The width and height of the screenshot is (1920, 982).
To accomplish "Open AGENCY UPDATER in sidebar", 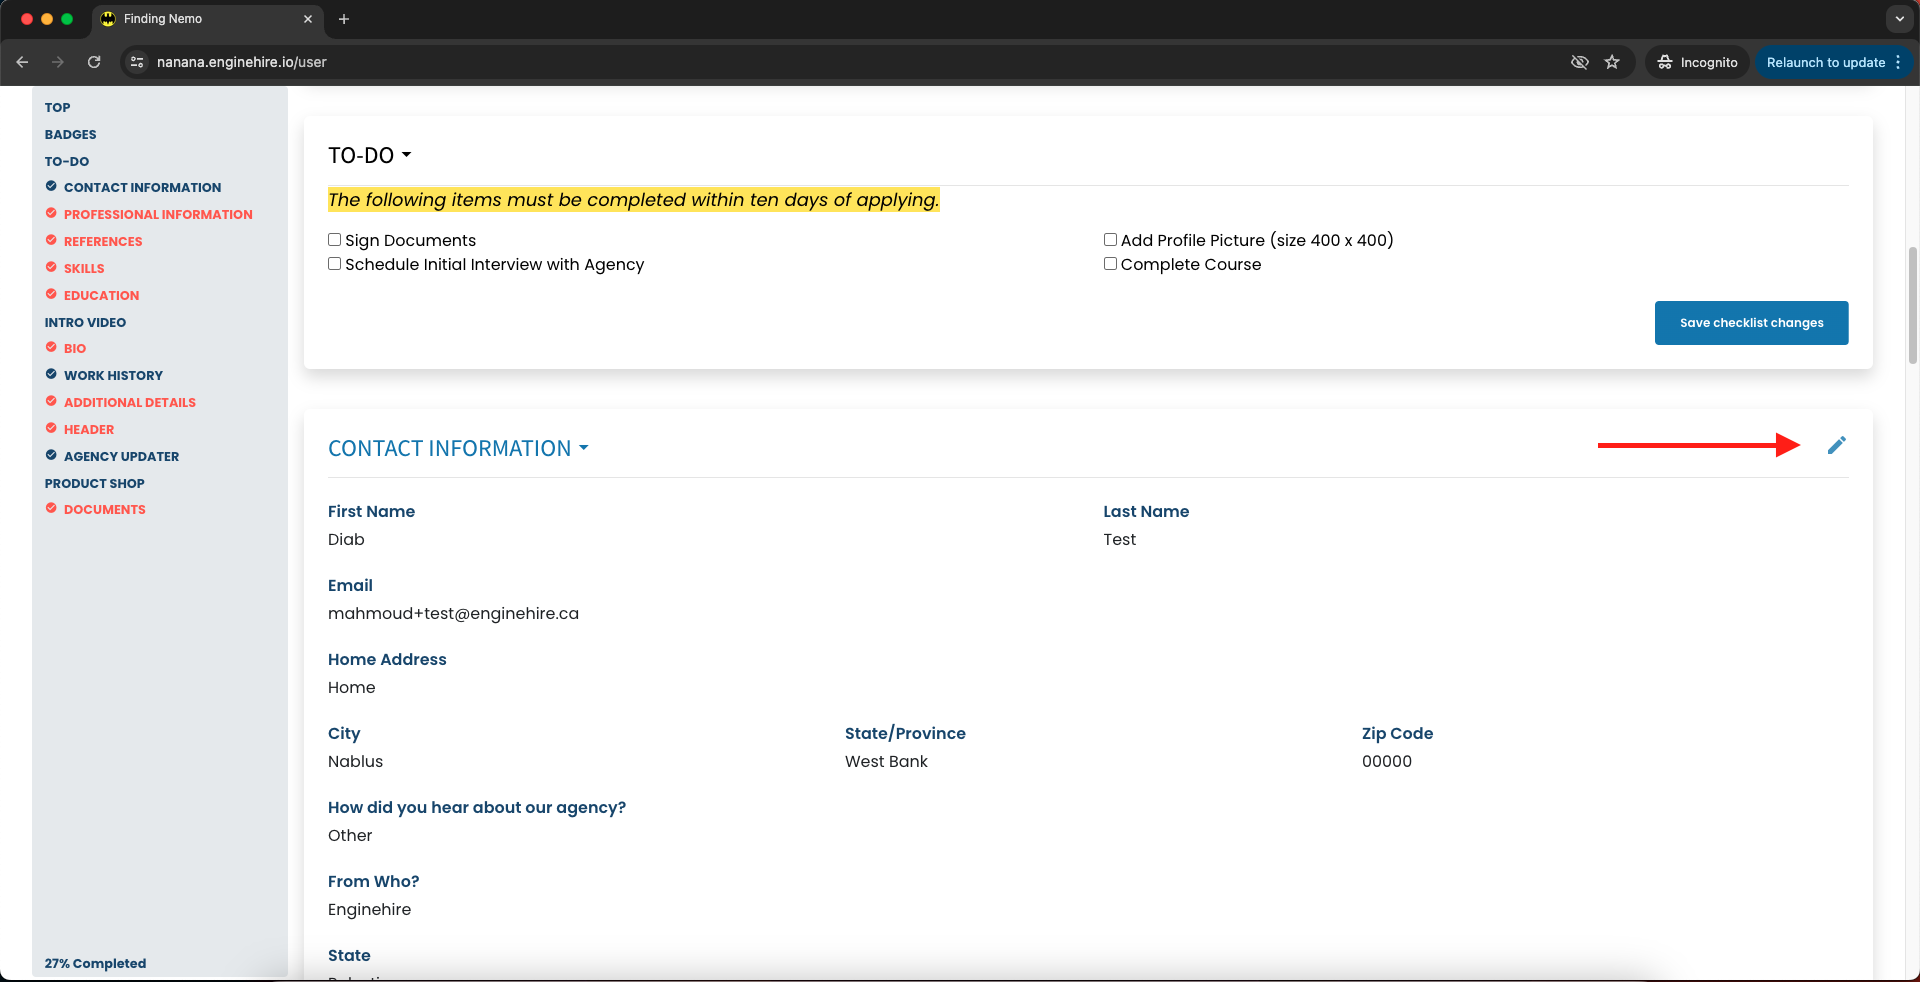I will pyautogui.click(x=121, y=457).
